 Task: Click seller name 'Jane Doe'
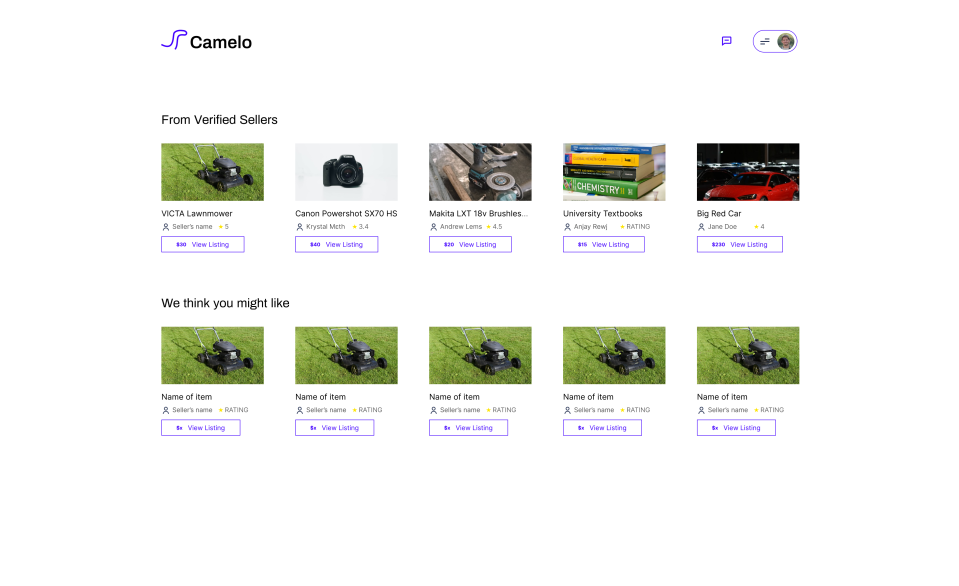click(x=722, y=227)
